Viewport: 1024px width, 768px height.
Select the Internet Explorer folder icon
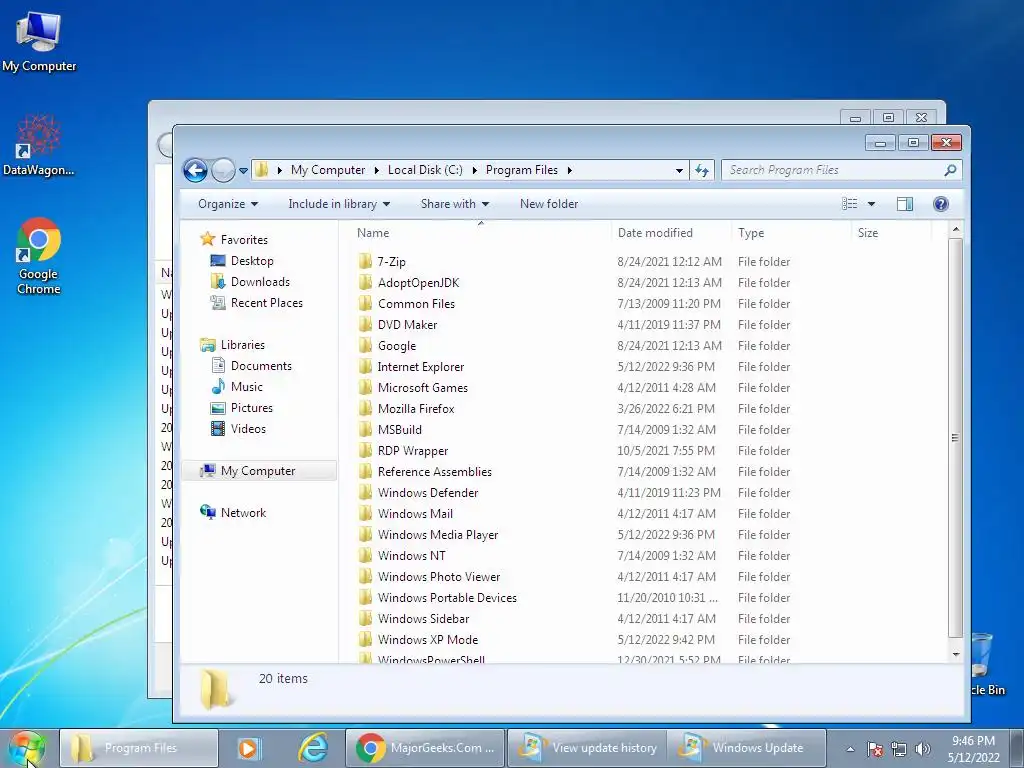point(365,366)
